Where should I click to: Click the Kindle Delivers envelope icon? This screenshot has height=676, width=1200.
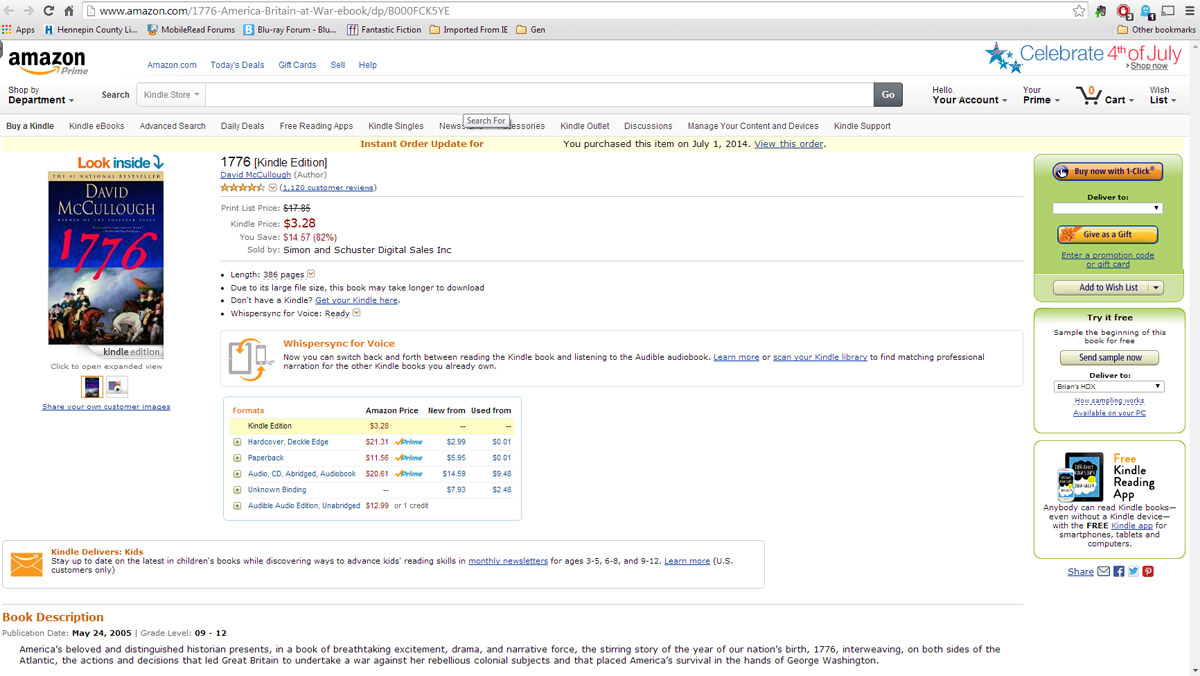[x=26, y=564]
